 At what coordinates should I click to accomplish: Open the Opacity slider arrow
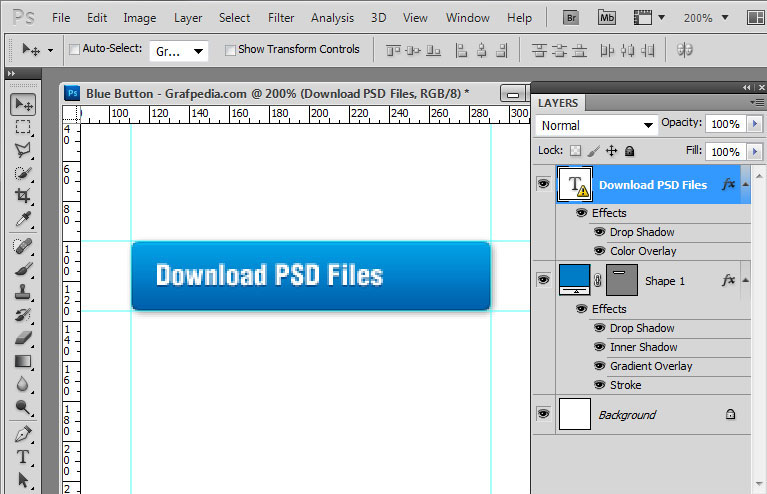tap(754, 124)
